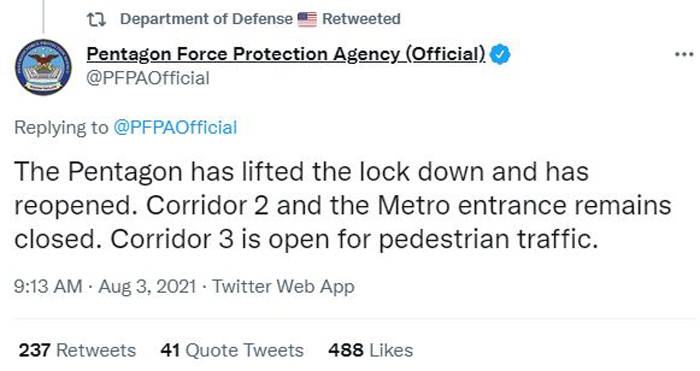This screenshot has width=700, height=371.
Task: Click the blue verified checkmark badge
Action: pos(500,54)
